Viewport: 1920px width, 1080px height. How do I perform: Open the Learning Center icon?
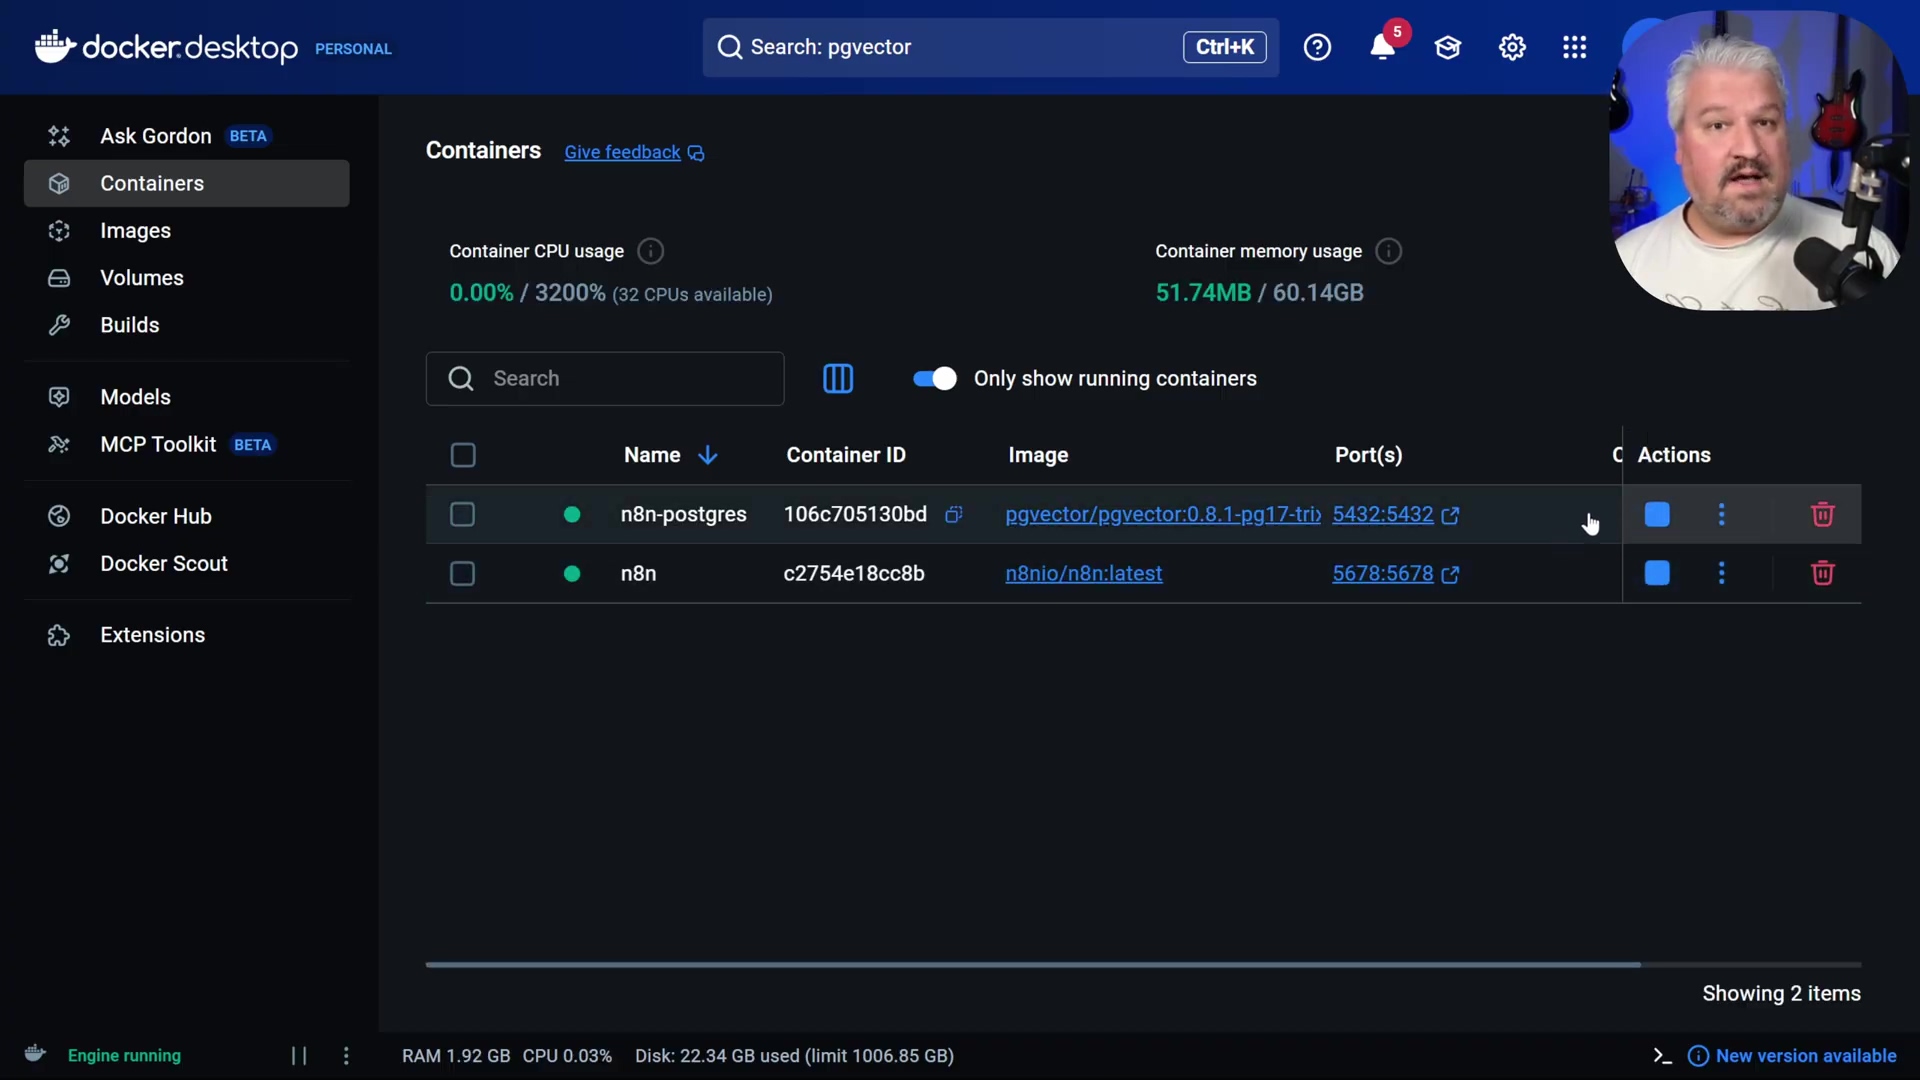tap(1447, 47)
